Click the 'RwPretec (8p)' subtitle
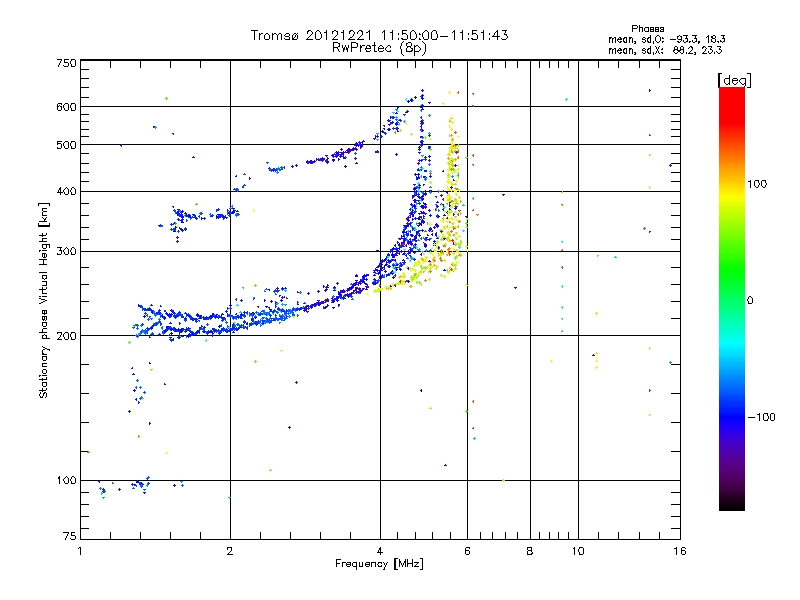This screenshot has width=800, height=600. coord(379,48)
